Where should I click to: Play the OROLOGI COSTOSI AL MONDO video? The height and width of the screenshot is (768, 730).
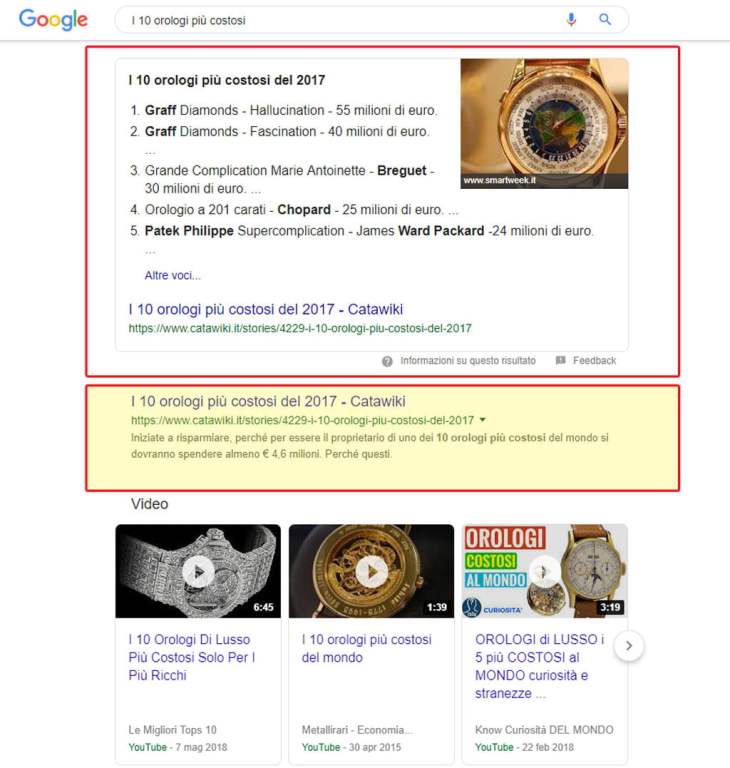click(x=544, y=571)
